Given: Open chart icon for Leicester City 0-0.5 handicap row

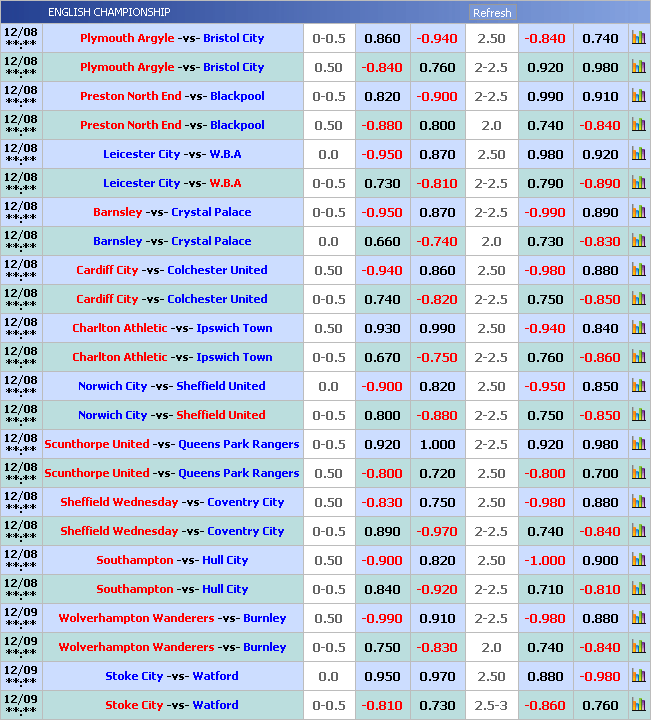Looking at the screenshot, I should coord(639,183).
